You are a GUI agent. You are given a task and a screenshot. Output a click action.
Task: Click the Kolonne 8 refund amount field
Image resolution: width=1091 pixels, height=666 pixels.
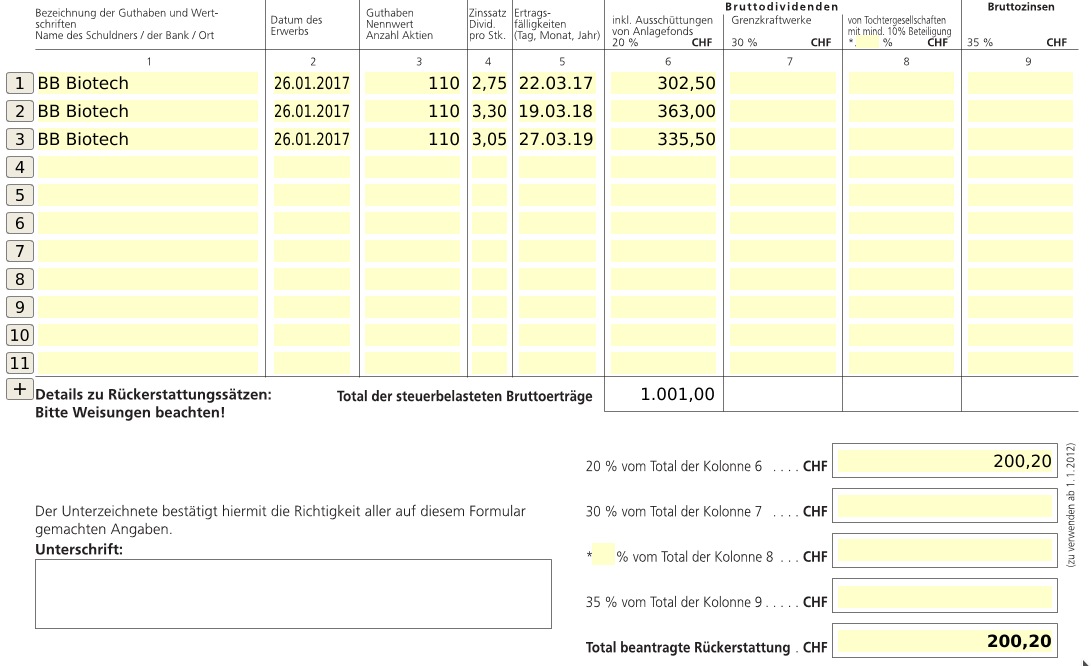point(945,550)
